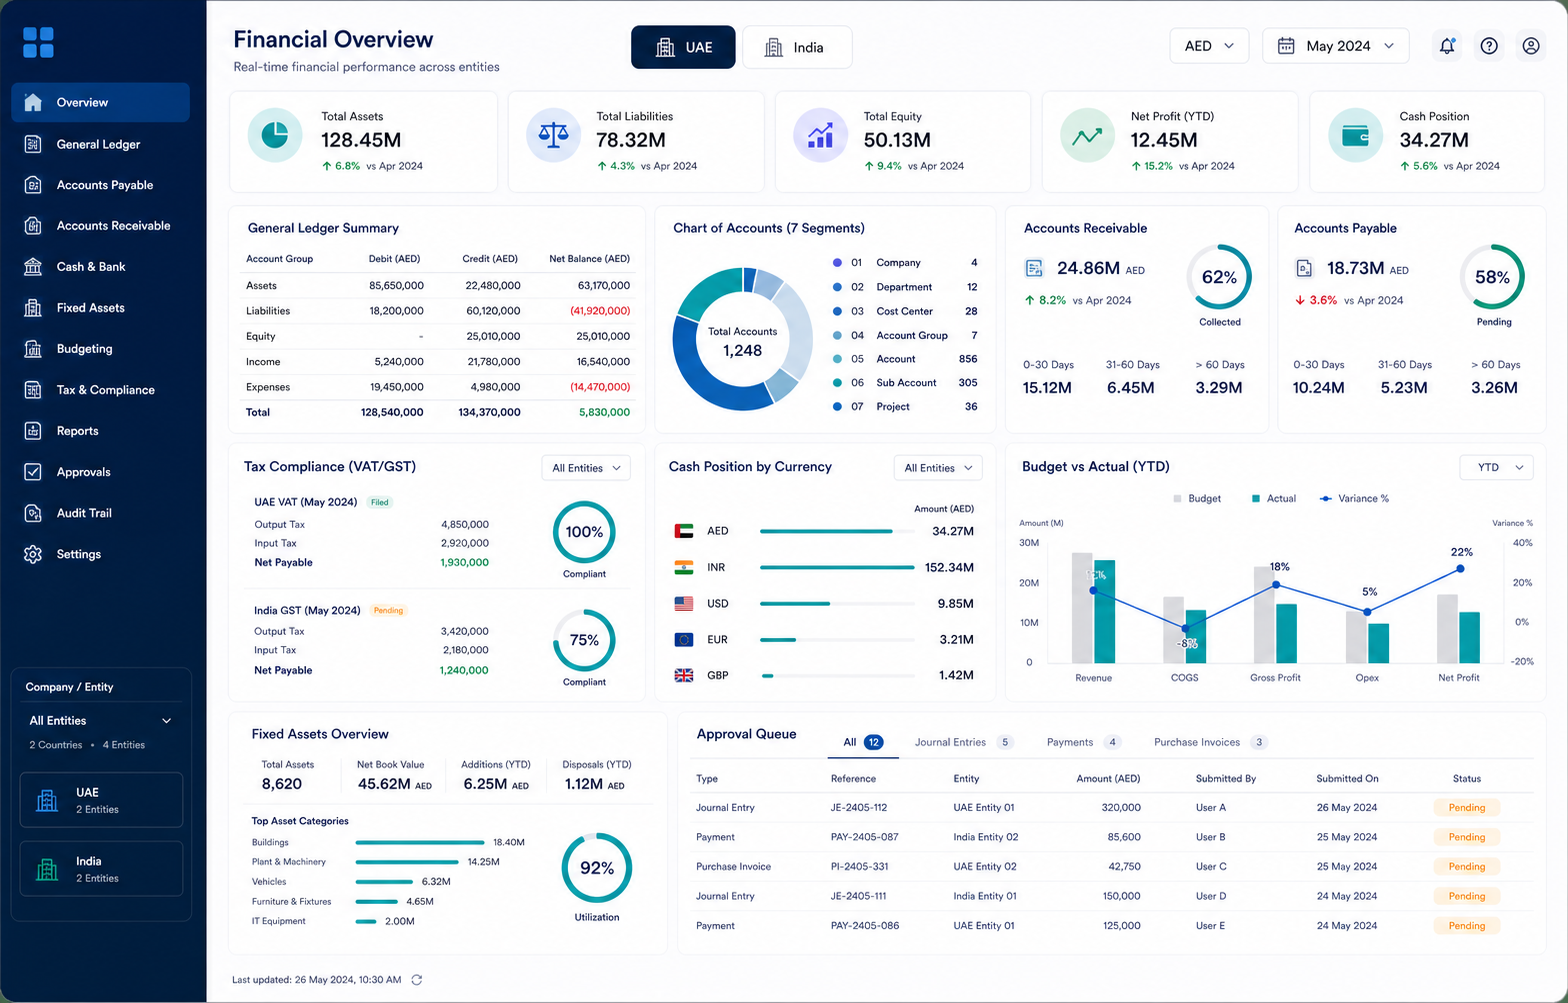This screenshot has height=1003, width=1568.
Task: Open Accounts Receivable sidebar icon
Action: (33, 226)
